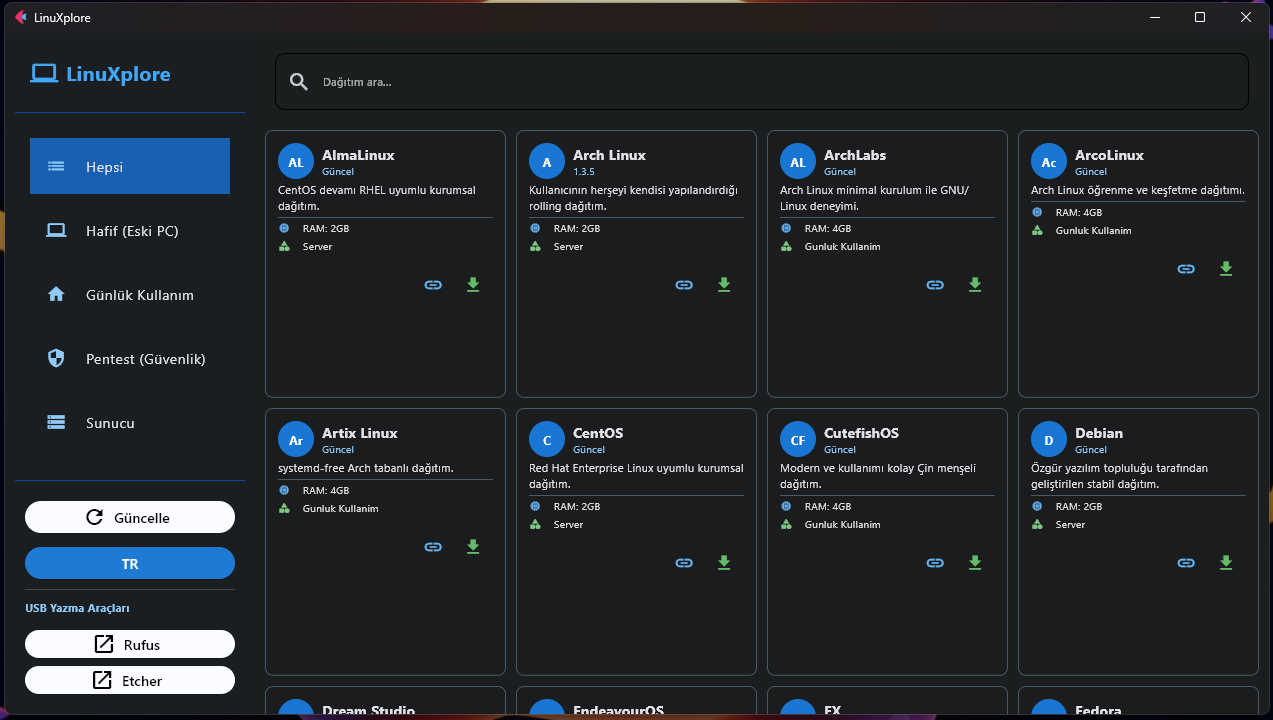1273x720 pixels.
Task: Click the search magnifier icon
Action: coord(298,82)
